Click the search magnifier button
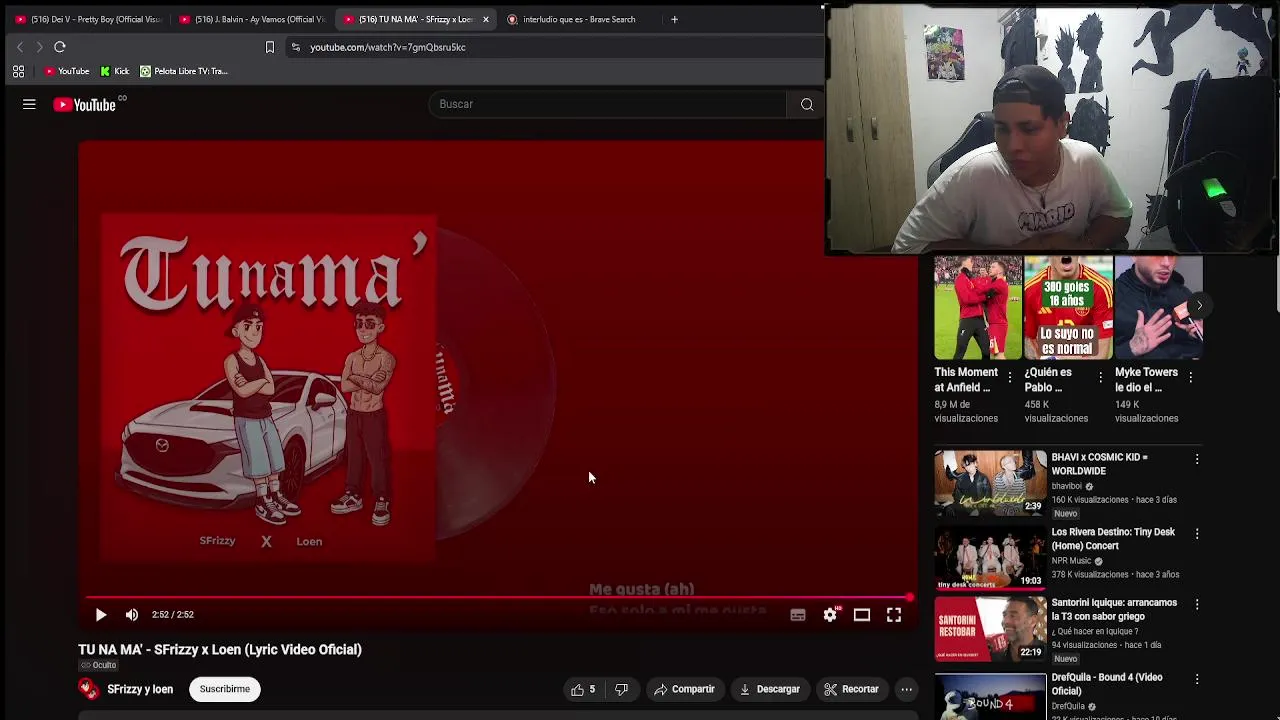Viewport: 1280px width, 720px height. click(x=807, y=104)
